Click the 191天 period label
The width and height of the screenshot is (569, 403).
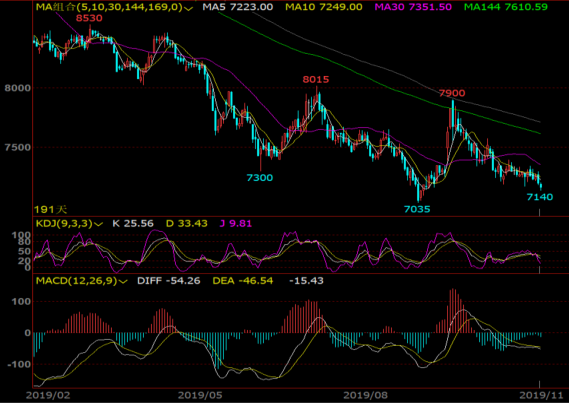(50, 209)
